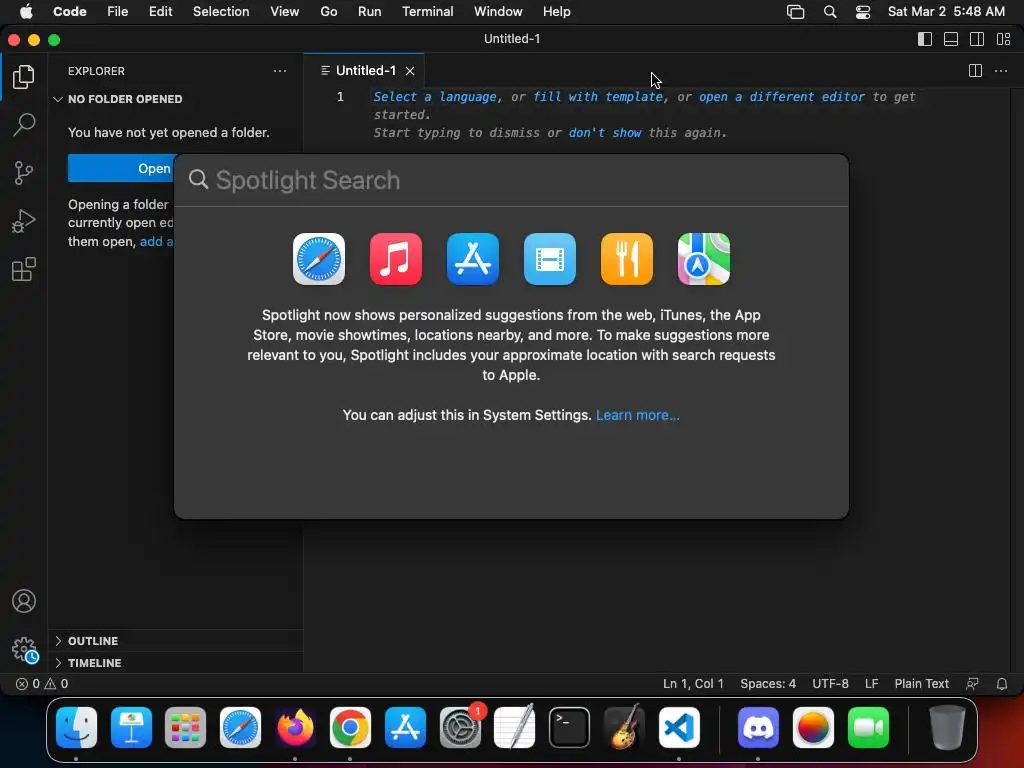Open Control Center in menu bar
The width and height of the screenshot is (1024, 768).
coord(863,12)
